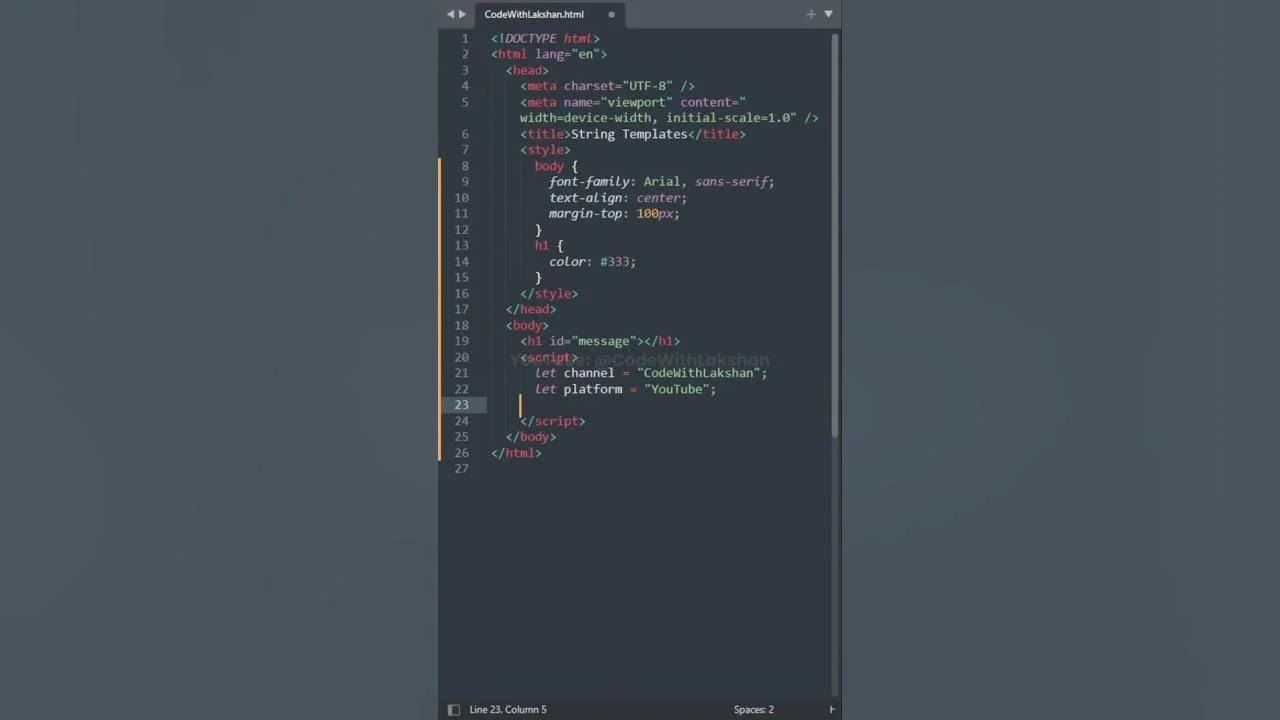The width and height of the screenshot is (1280, 720).
Task: Click the DOCTYPE declaration on line 1
Action: coord(544,38)
